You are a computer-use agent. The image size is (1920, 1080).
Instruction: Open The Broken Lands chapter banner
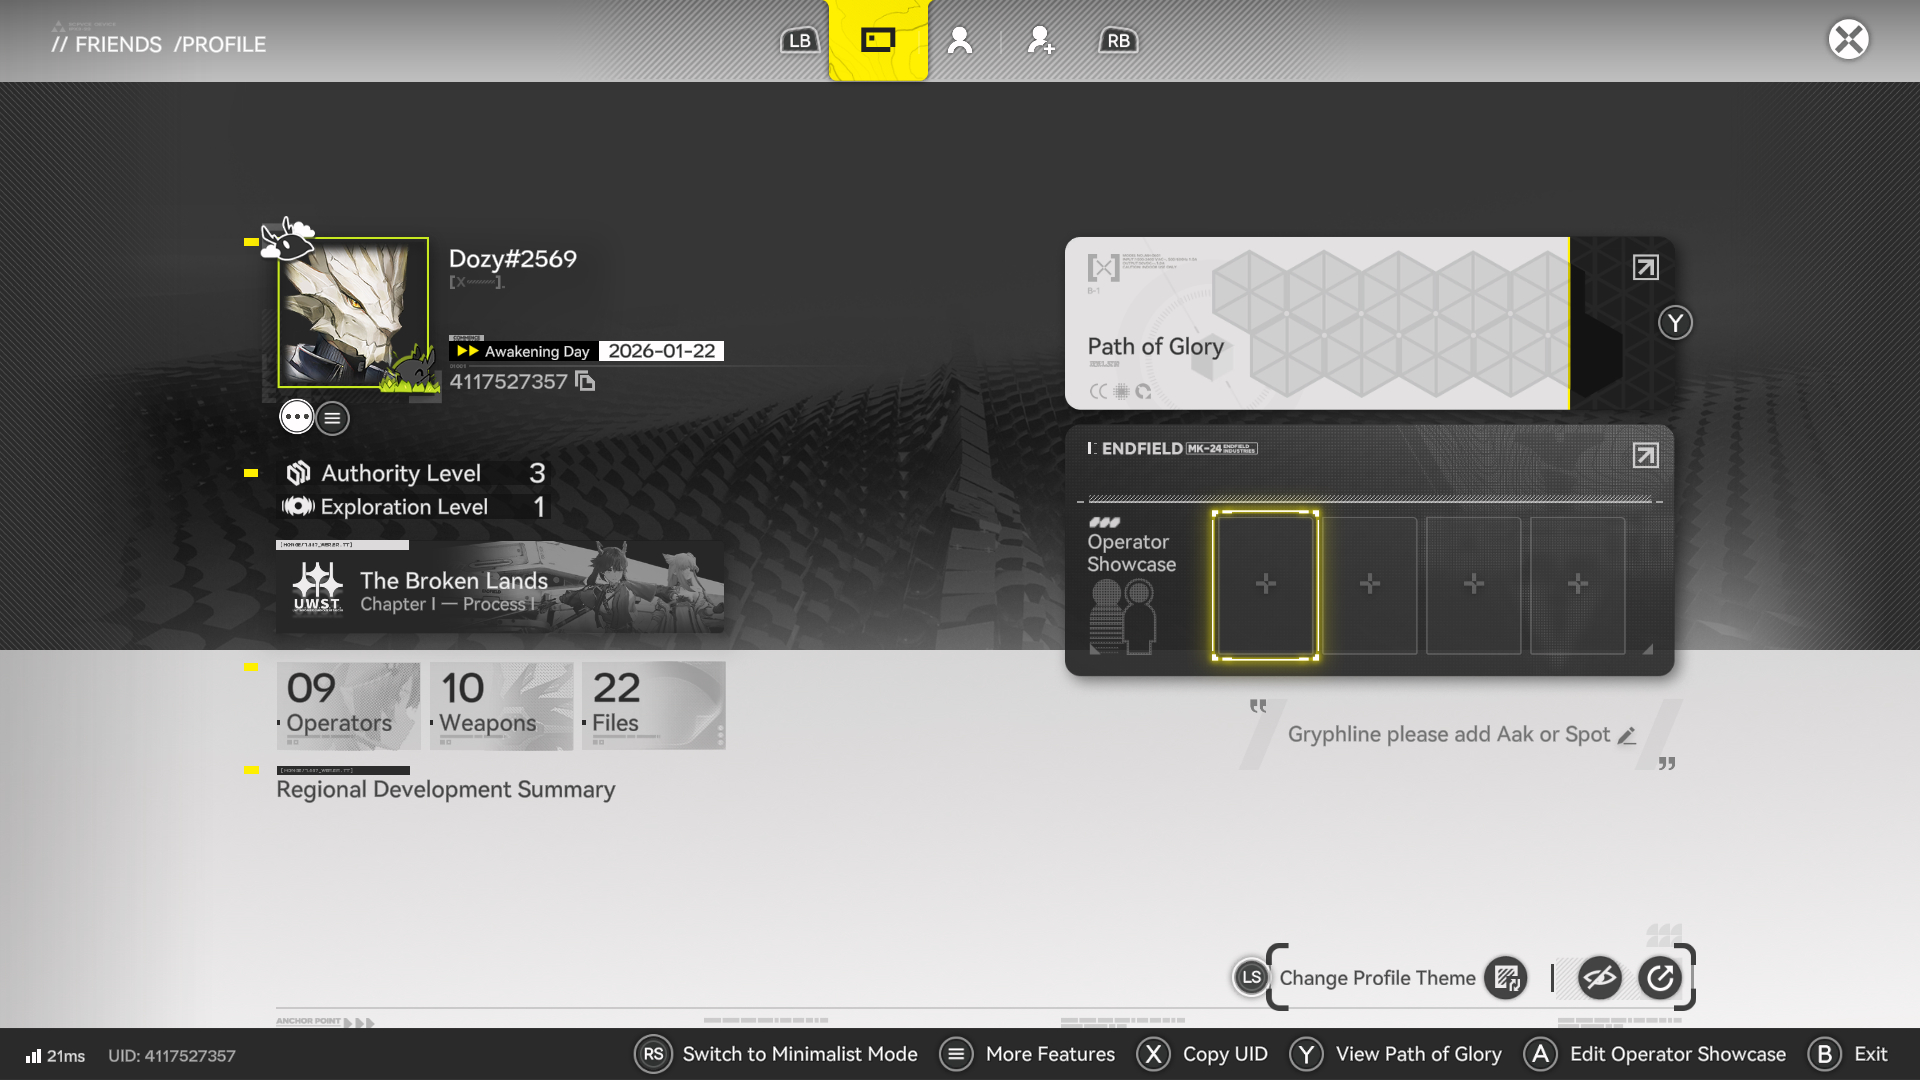[500, 590]
